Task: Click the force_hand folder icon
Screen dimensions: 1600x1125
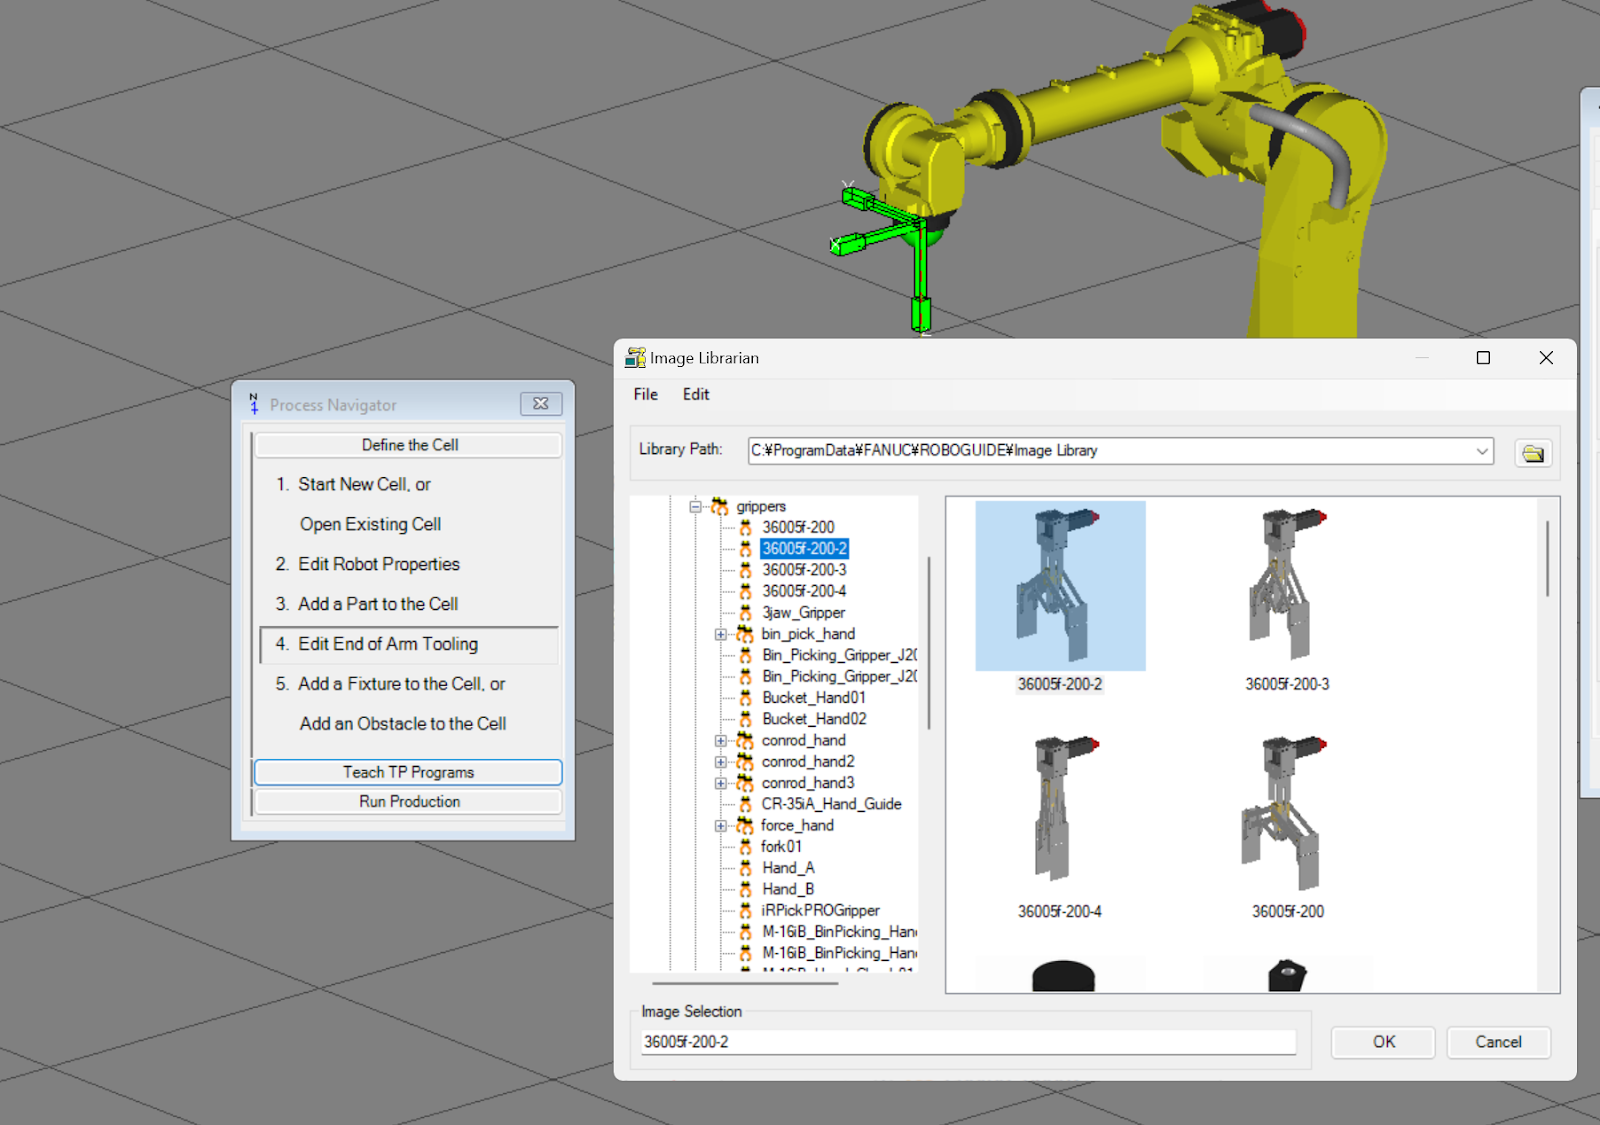Action: 745,825
